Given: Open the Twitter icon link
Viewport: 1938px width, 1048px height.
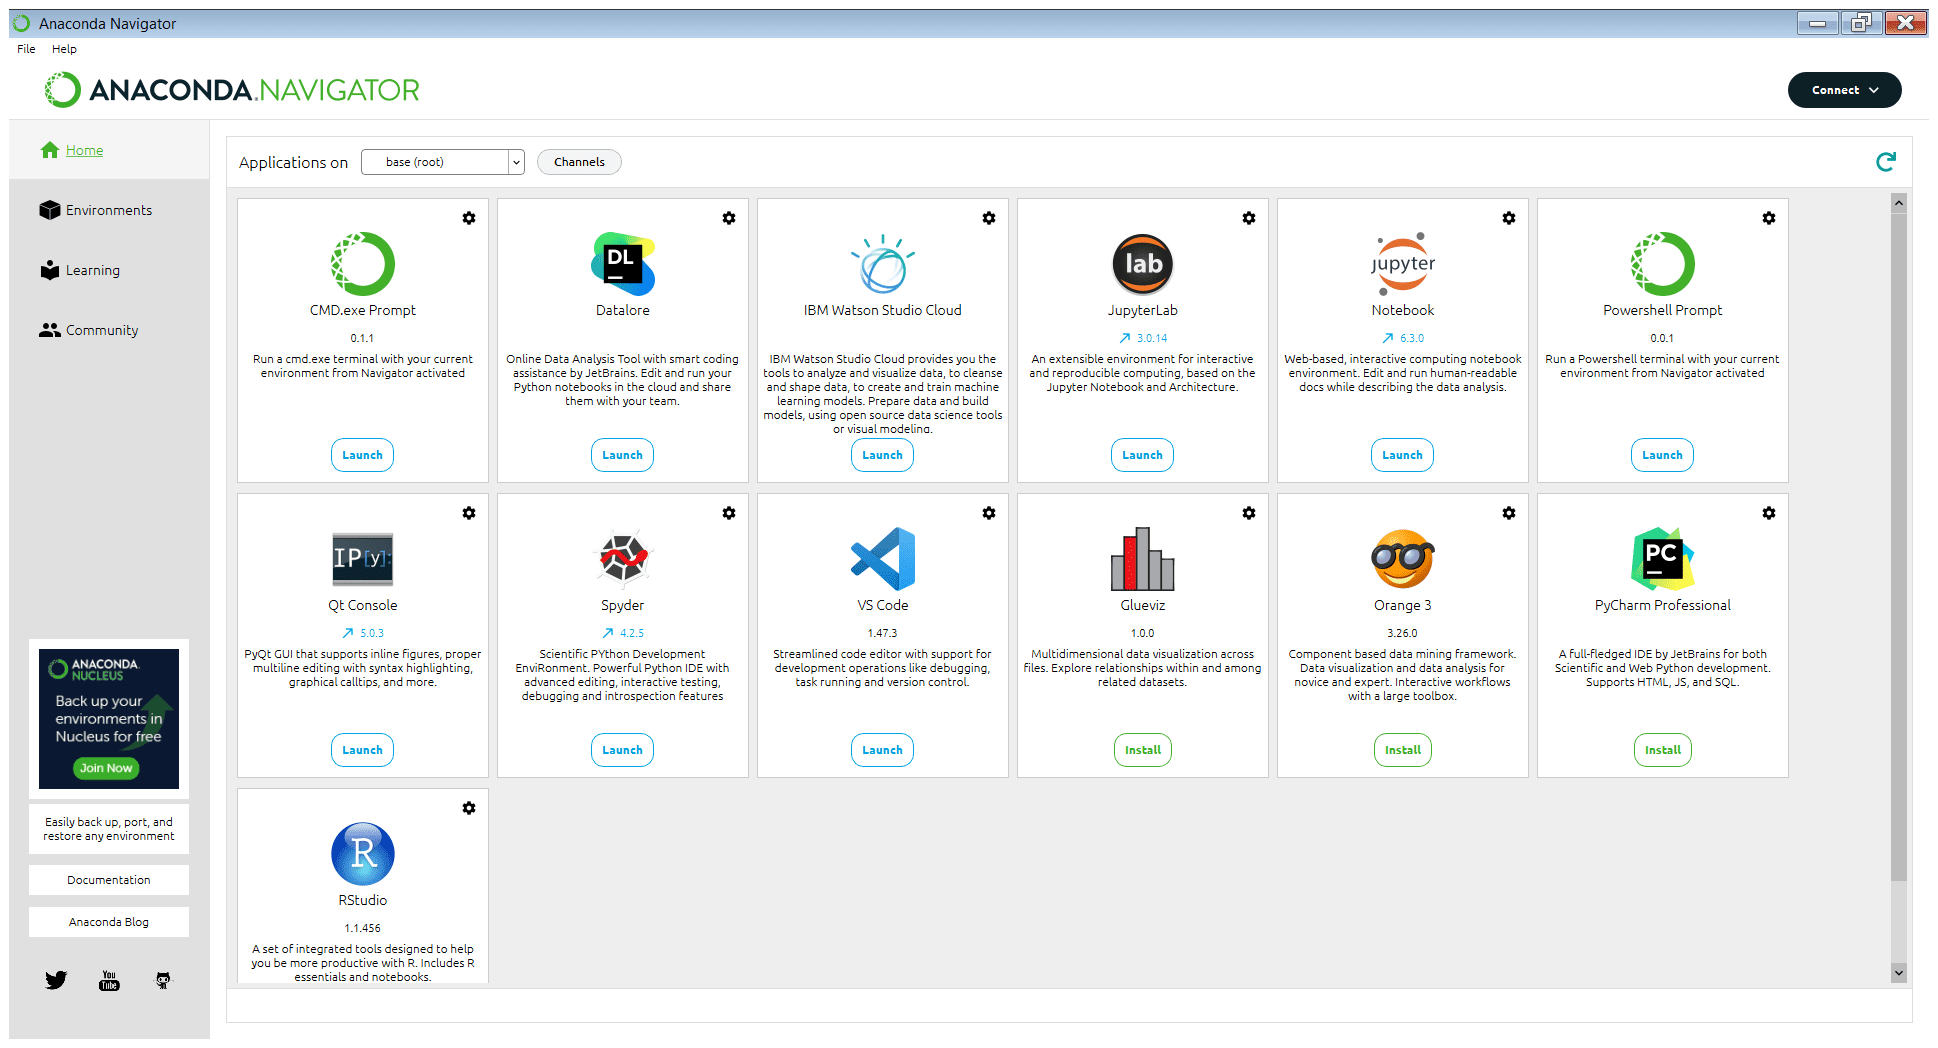Looking at the screenshot, I should coord(56,980).
